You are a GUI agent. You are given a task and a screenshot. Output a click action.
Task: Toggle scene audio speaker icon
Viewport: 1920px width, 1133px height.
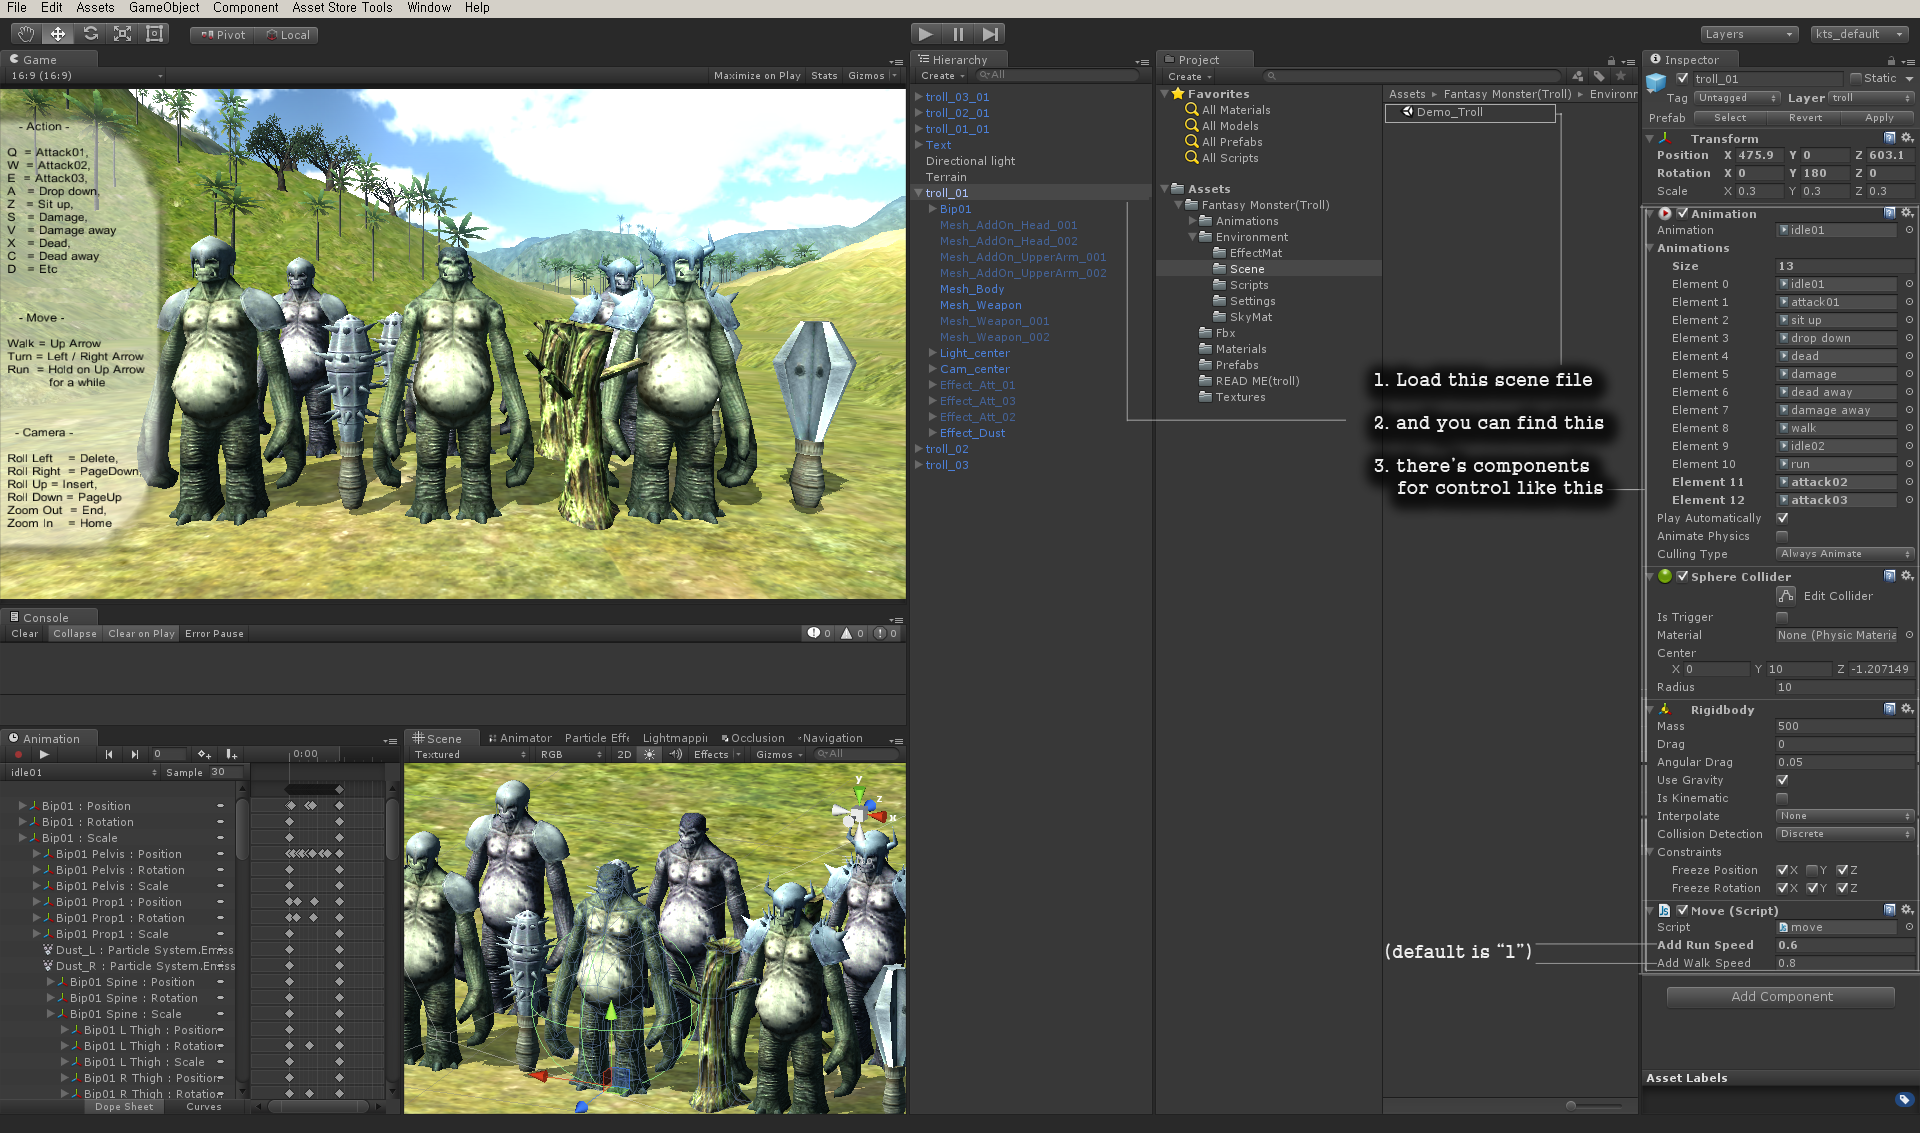pos(676,755)
